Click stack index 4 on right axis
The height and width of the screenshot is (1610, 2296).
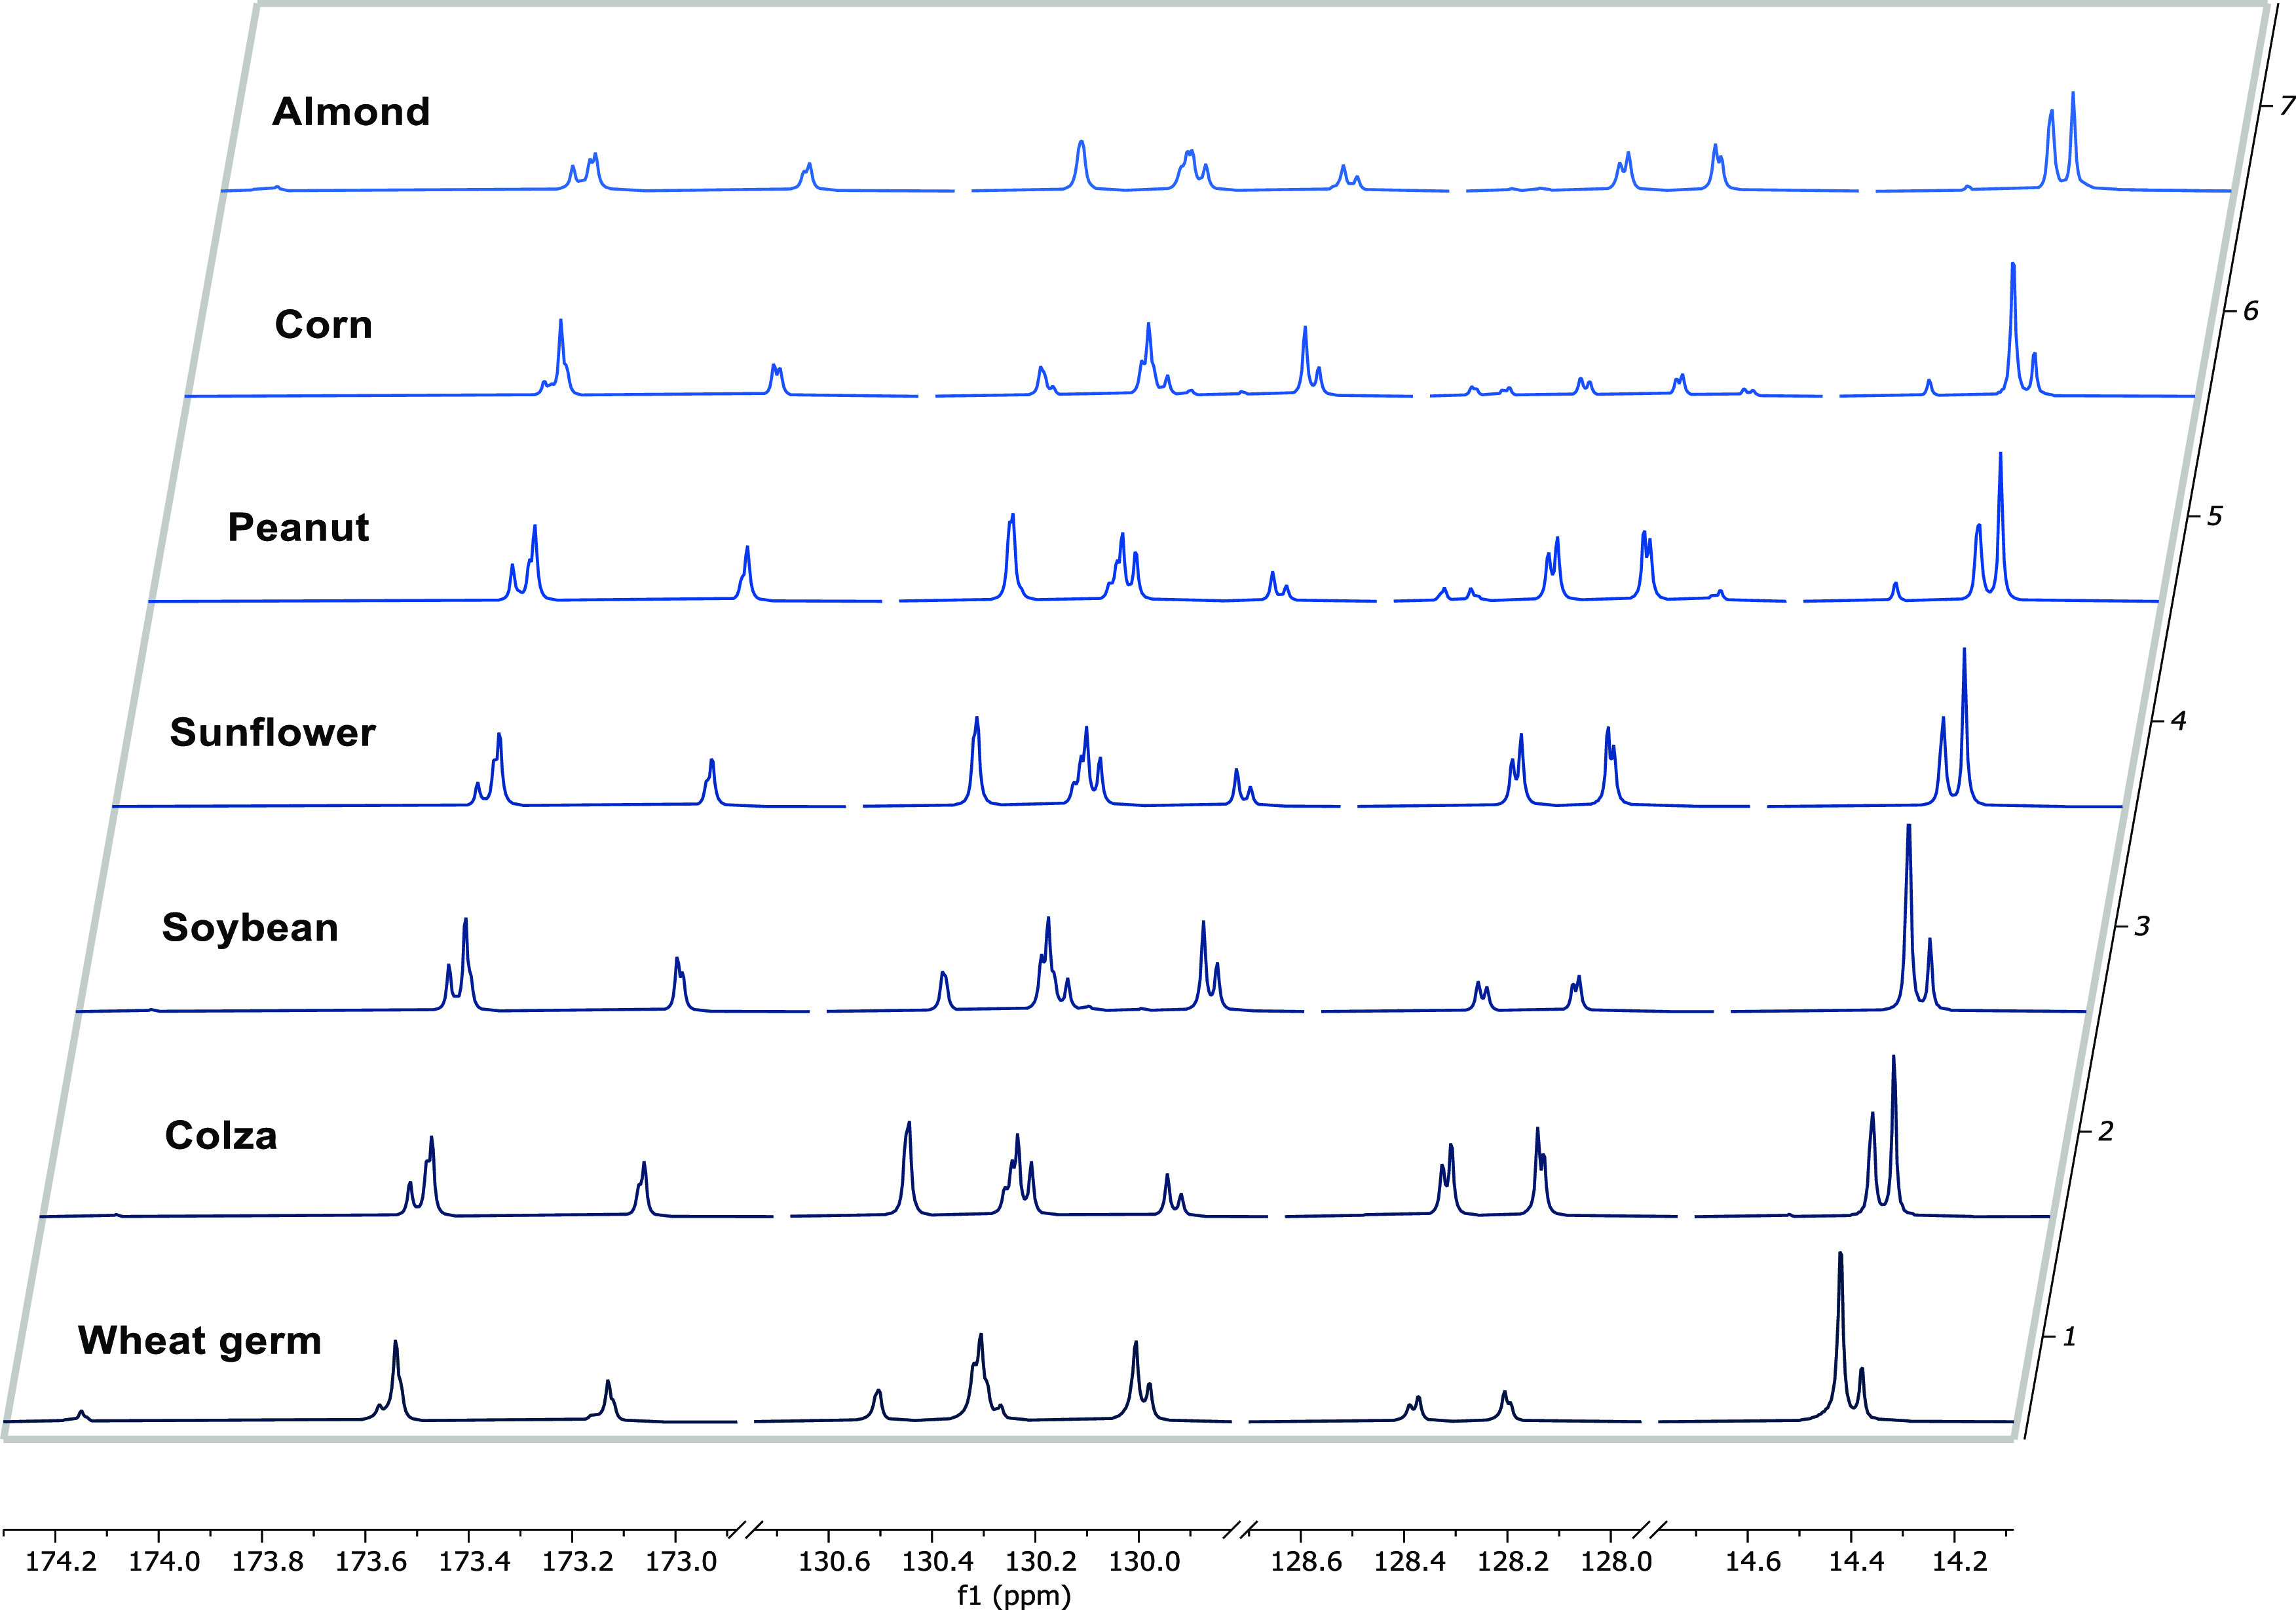tap(2178, 720)
